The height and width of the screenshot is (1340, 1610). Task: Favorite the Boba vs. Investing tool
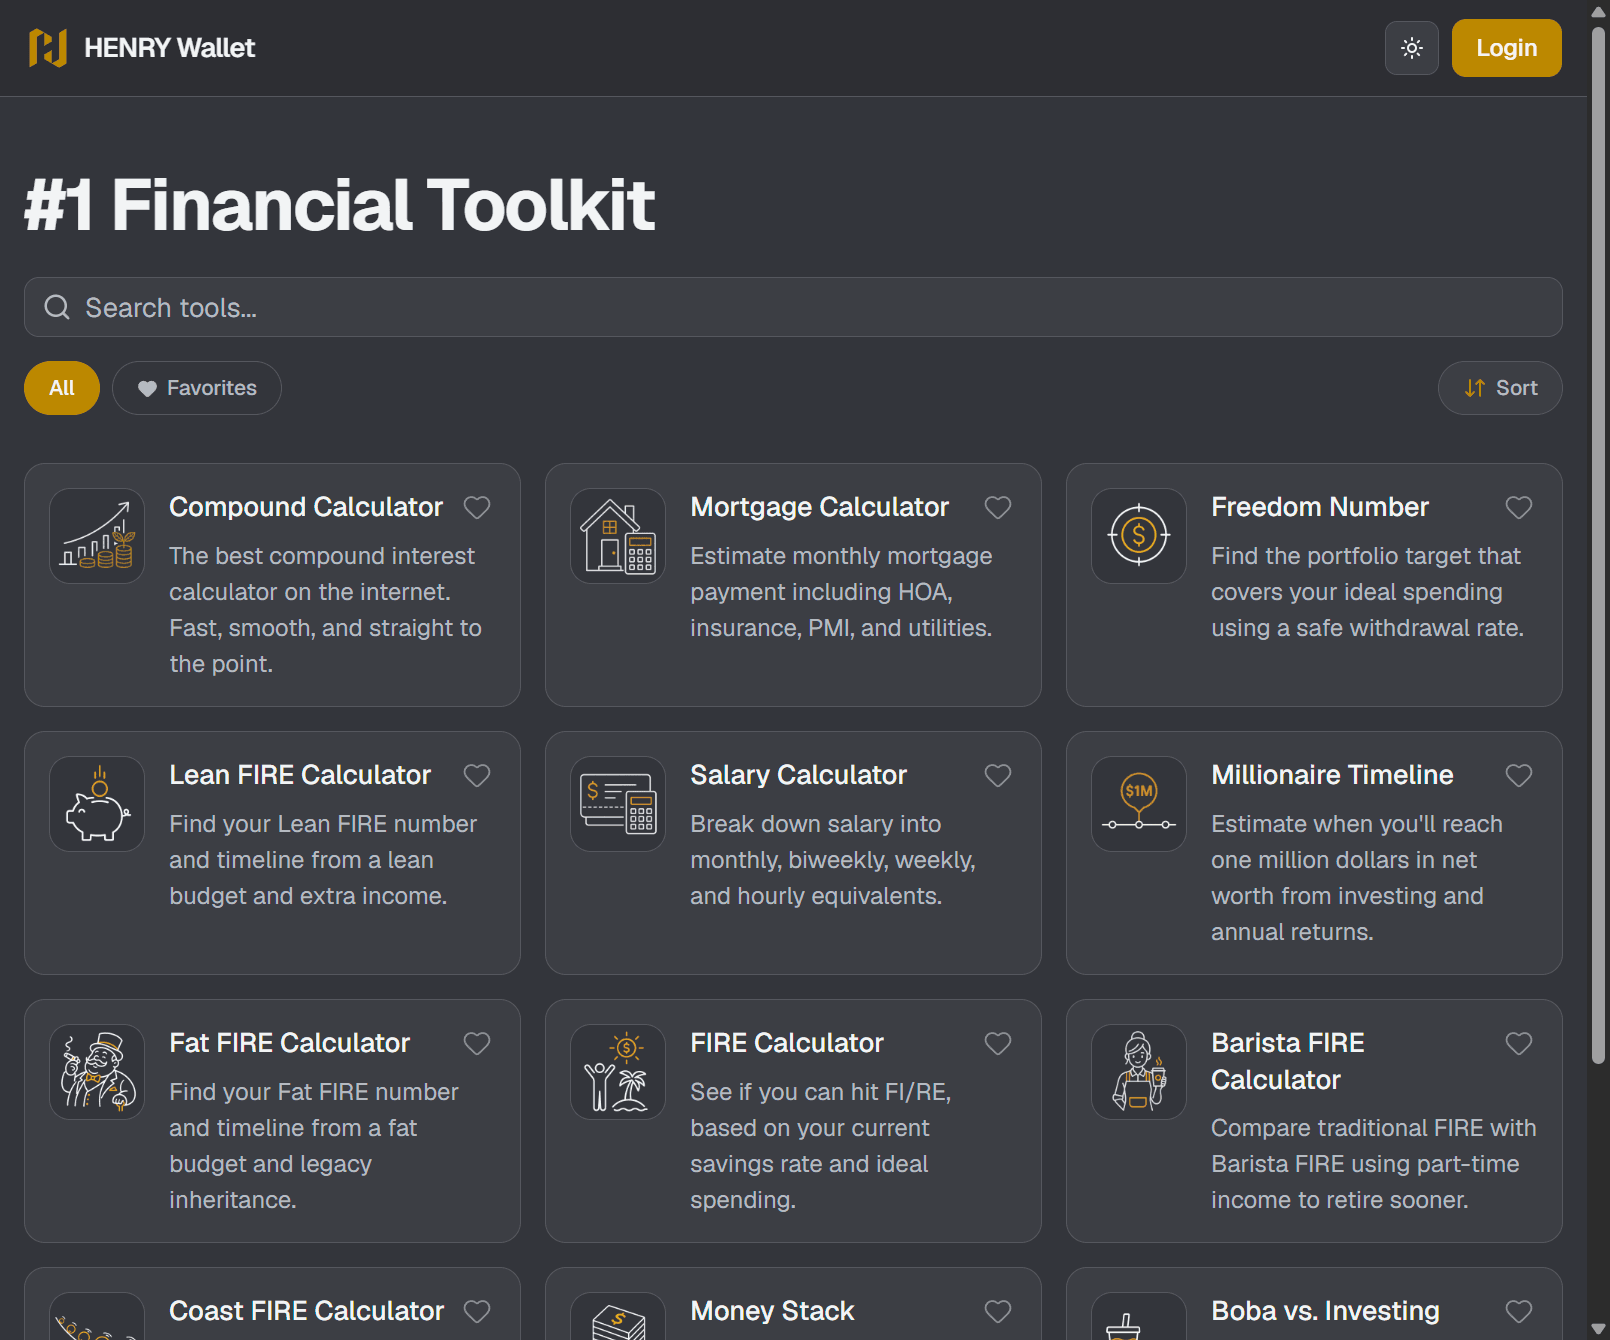[x=1519, y=1312]
